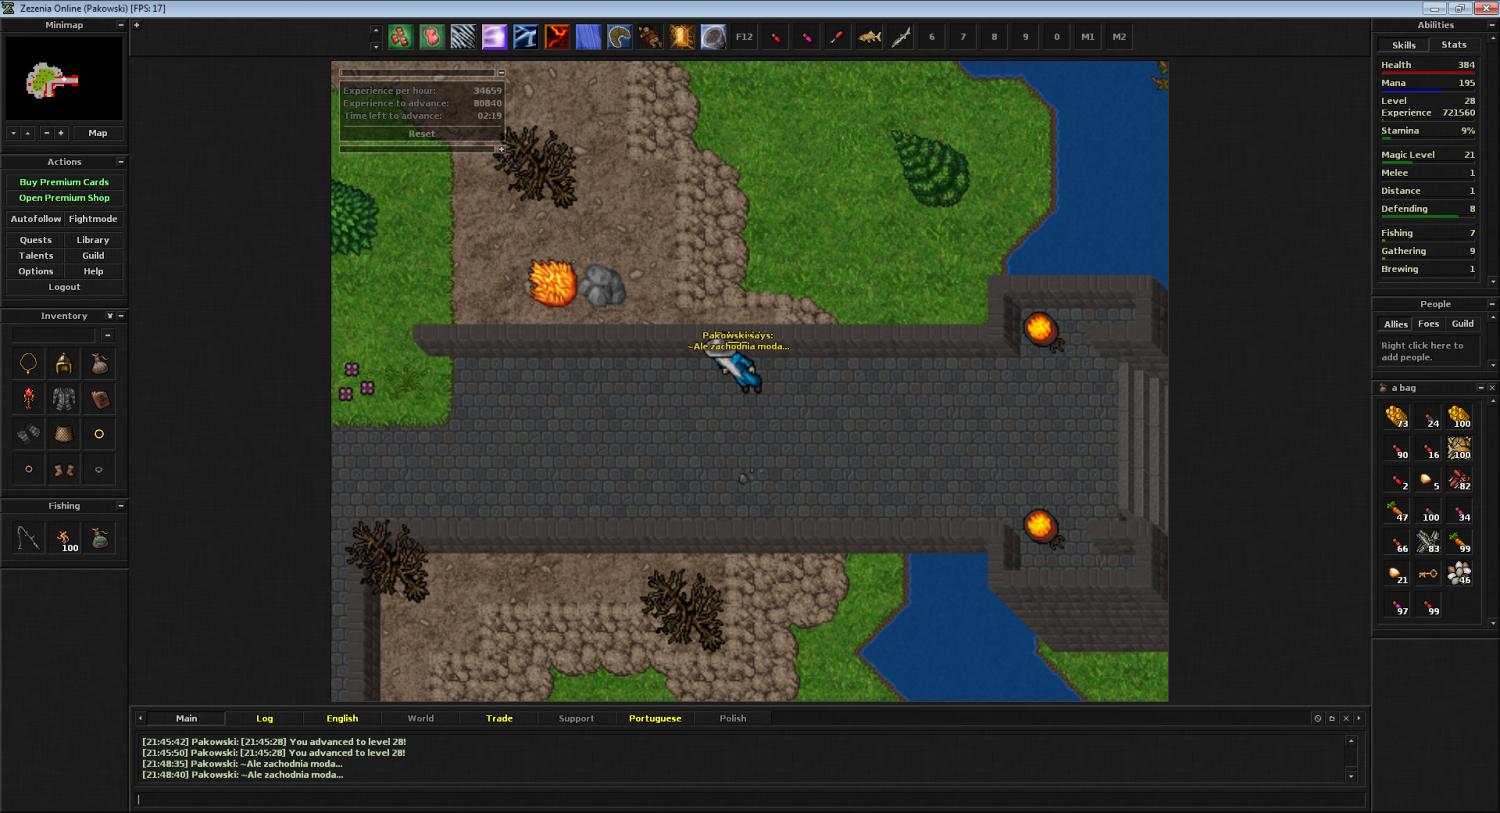The height and width of the screenshot is (813, 1500).
Task: Toggle Fightmode in Actions panel
Action: 93,219
